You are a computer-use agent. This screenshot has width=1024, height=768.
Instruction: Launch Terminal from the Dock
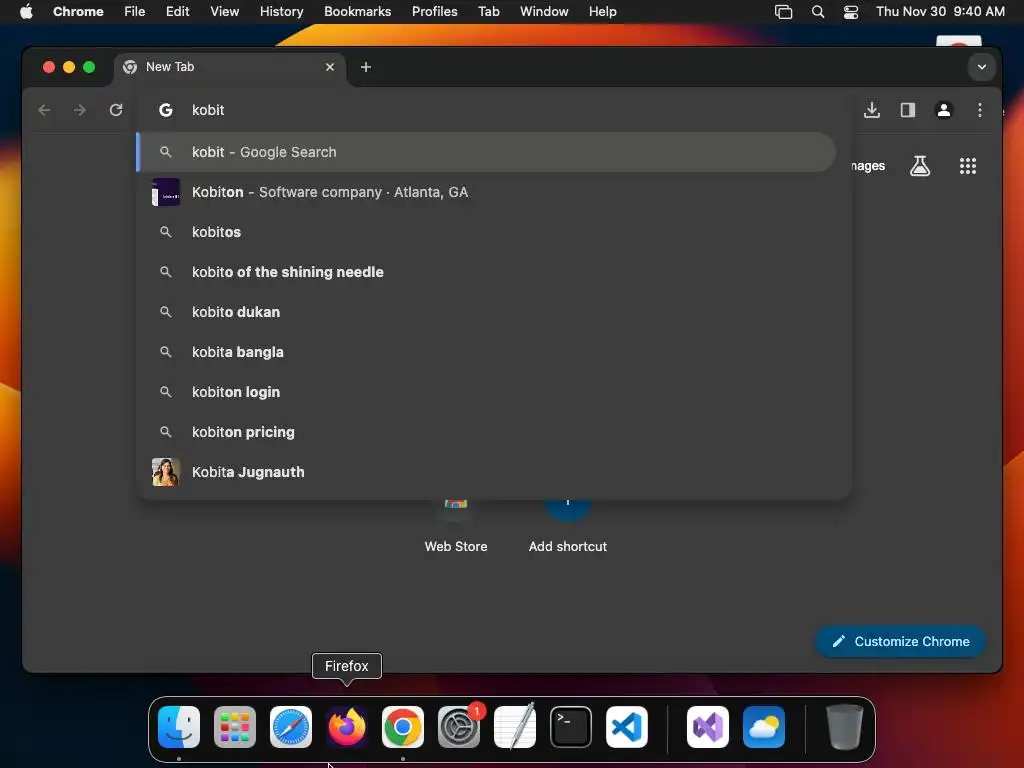point(571,726)
